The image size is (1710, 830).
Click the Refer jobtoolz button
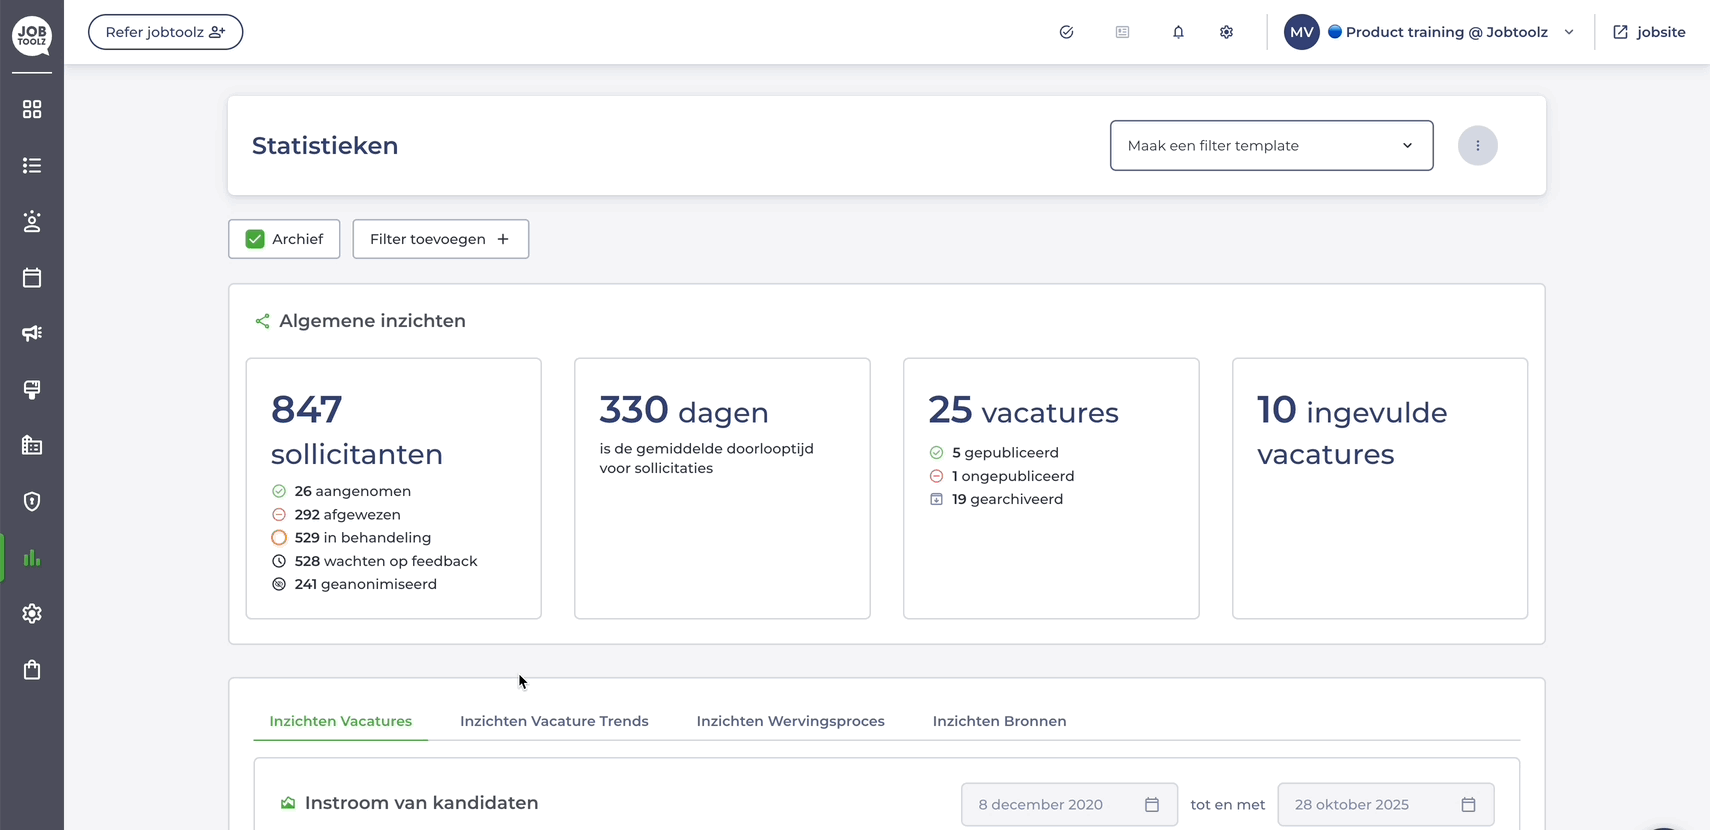point(165,32)
